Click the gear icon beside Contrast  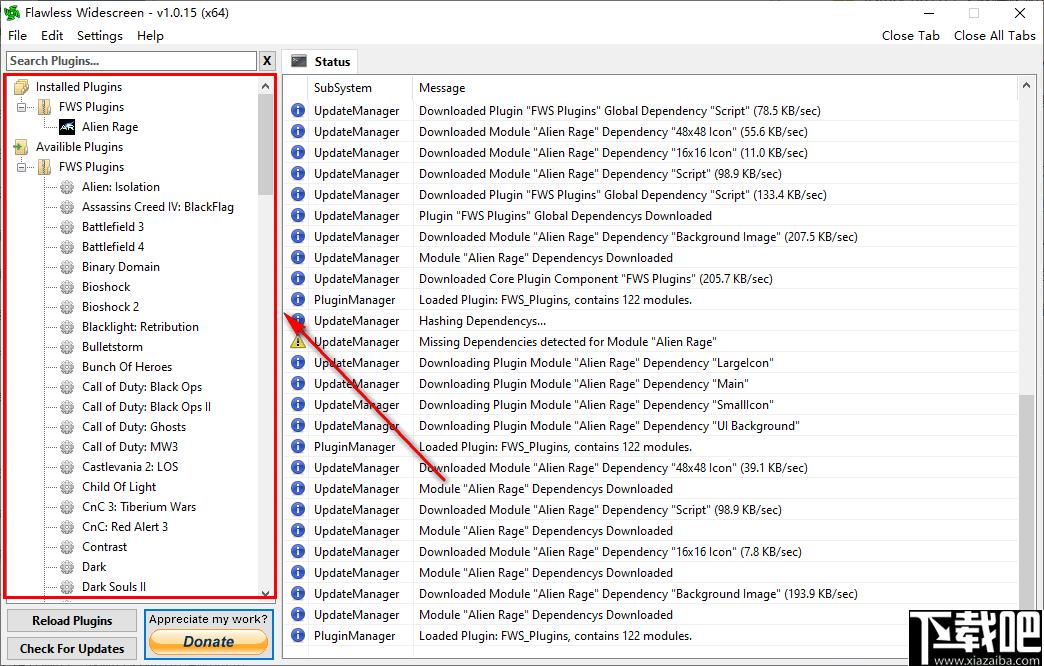(x=67, y=547)
